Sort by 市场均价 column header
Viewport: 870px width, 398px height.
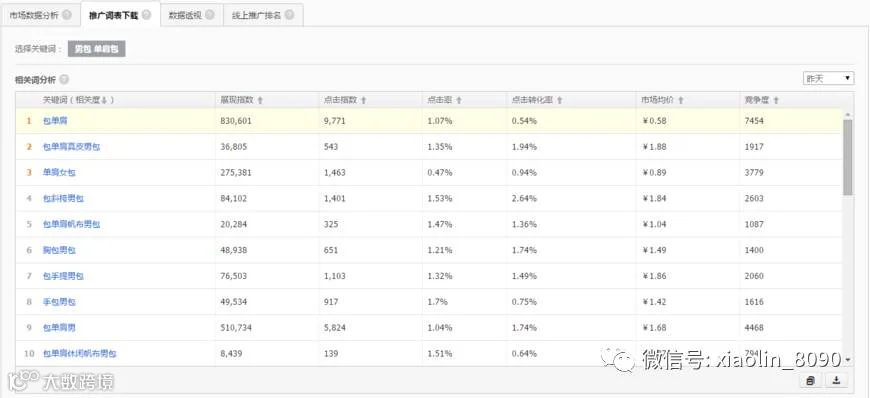(x=662, y=100)
